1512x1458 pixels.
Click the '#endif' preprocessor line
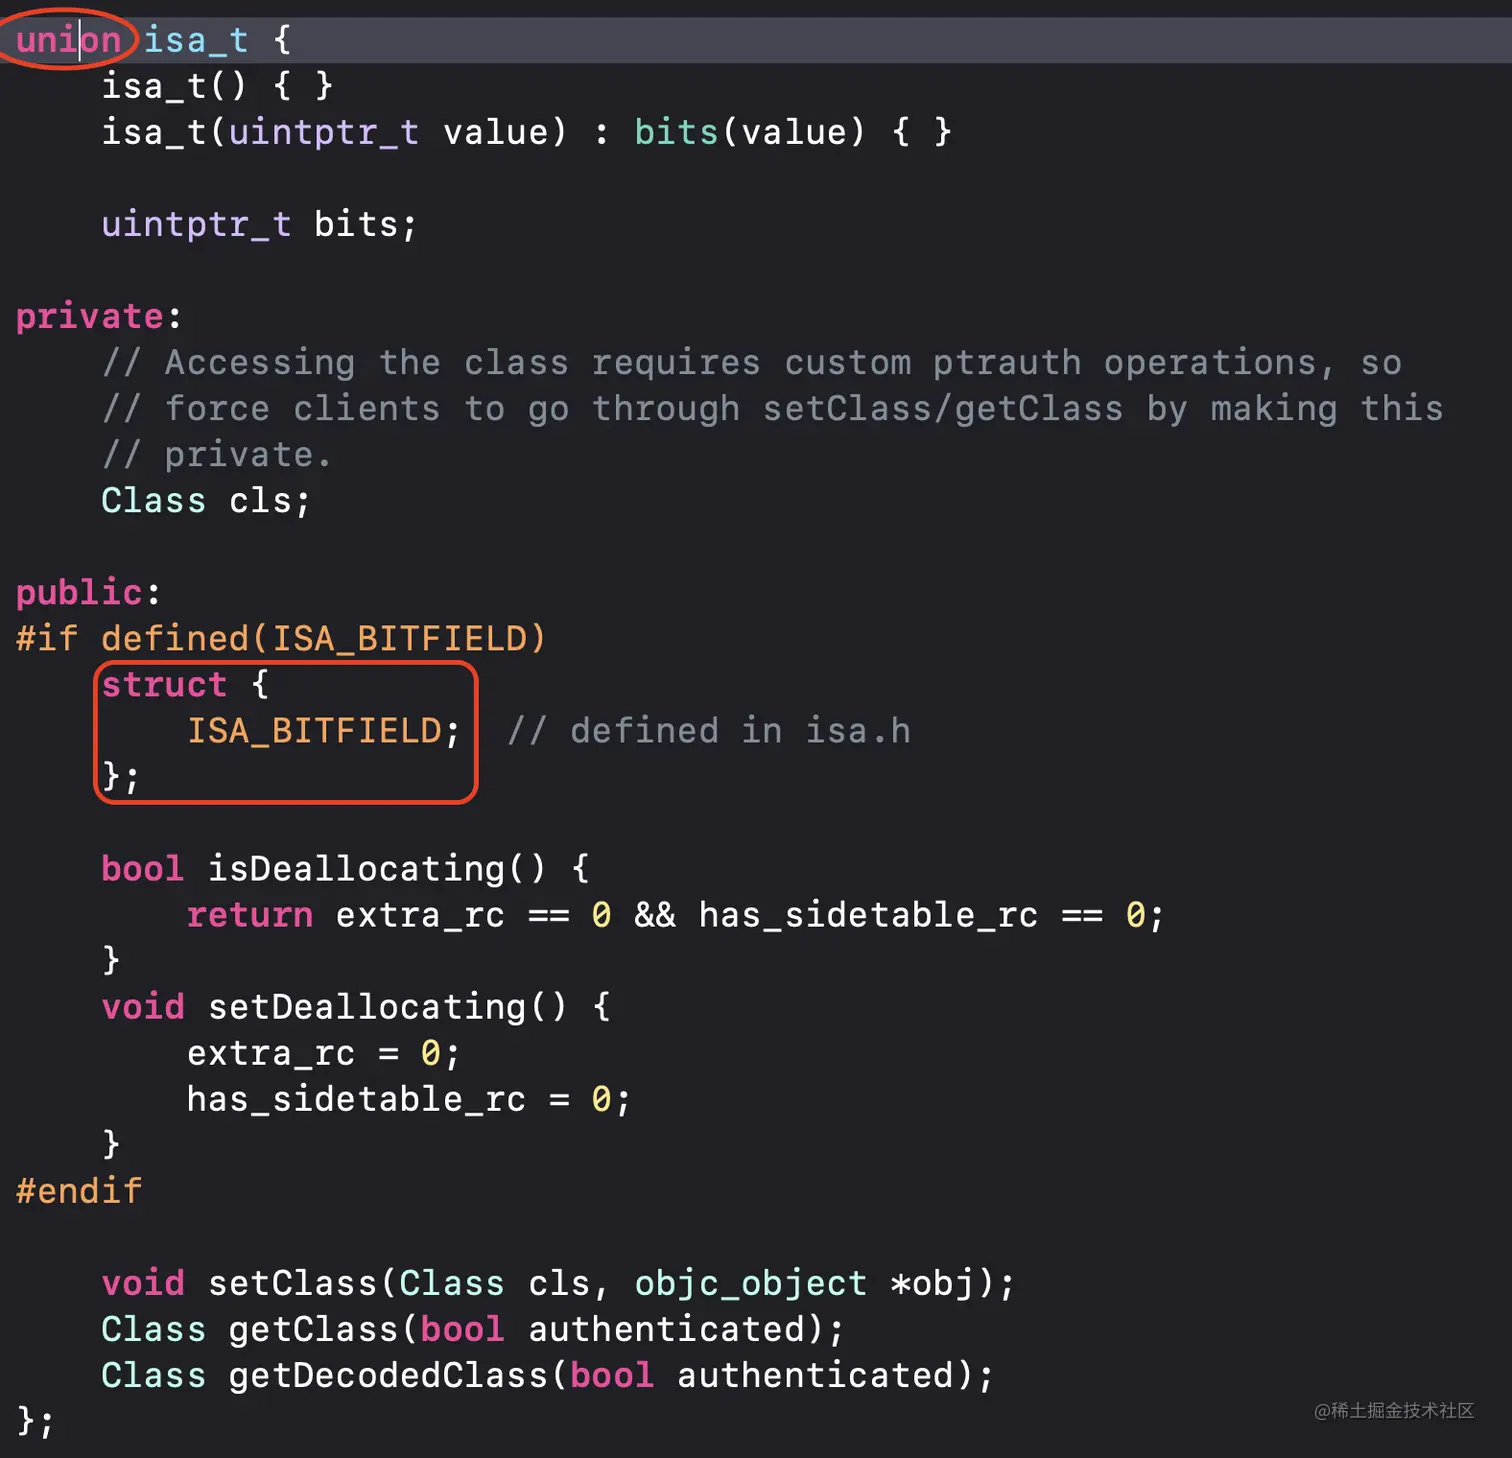(x=79, y=1191)
